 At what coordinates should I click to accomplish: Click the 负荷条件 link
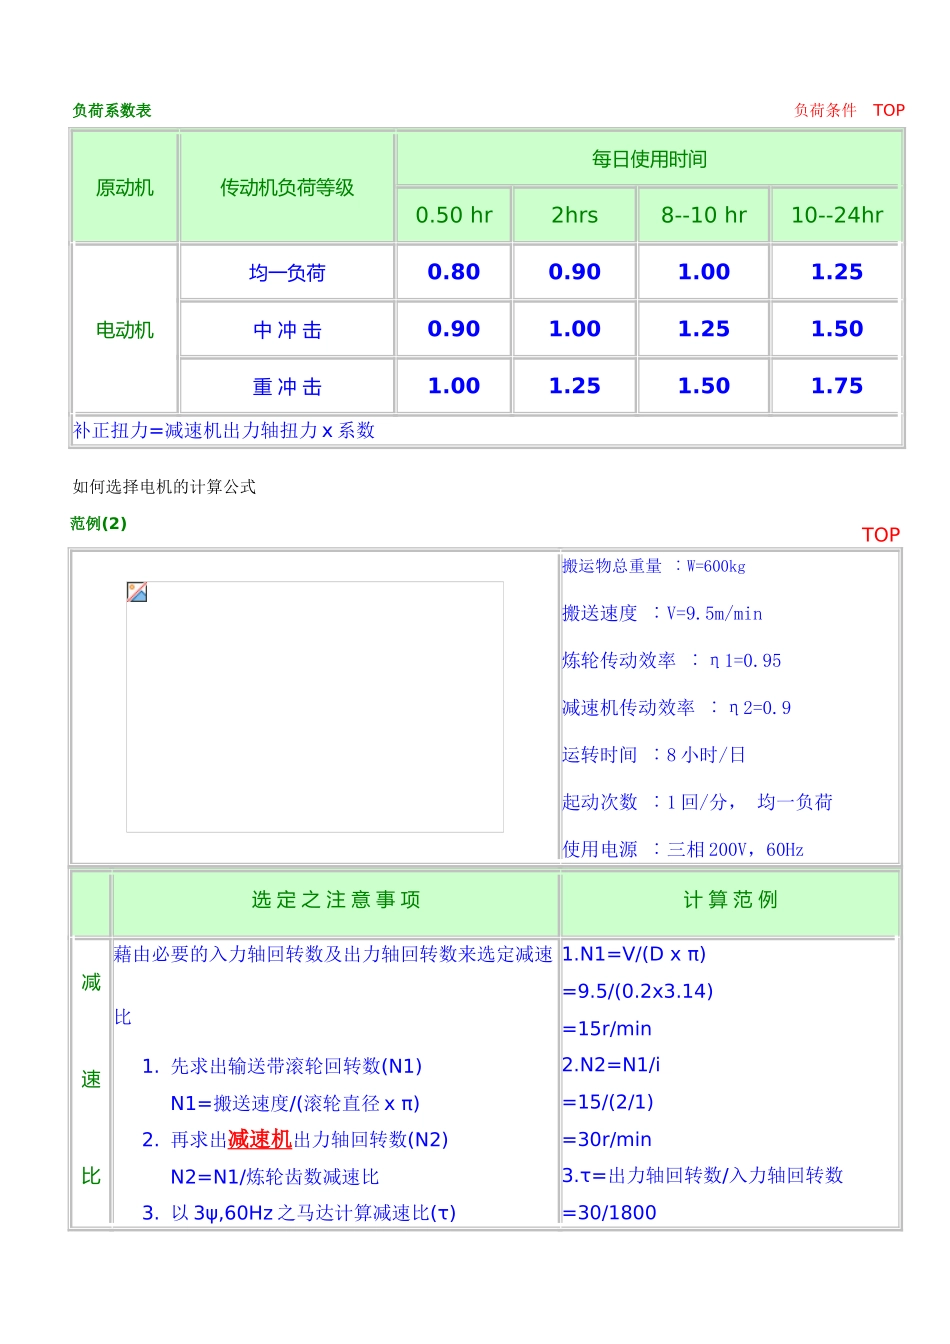[x=825, y=110]
